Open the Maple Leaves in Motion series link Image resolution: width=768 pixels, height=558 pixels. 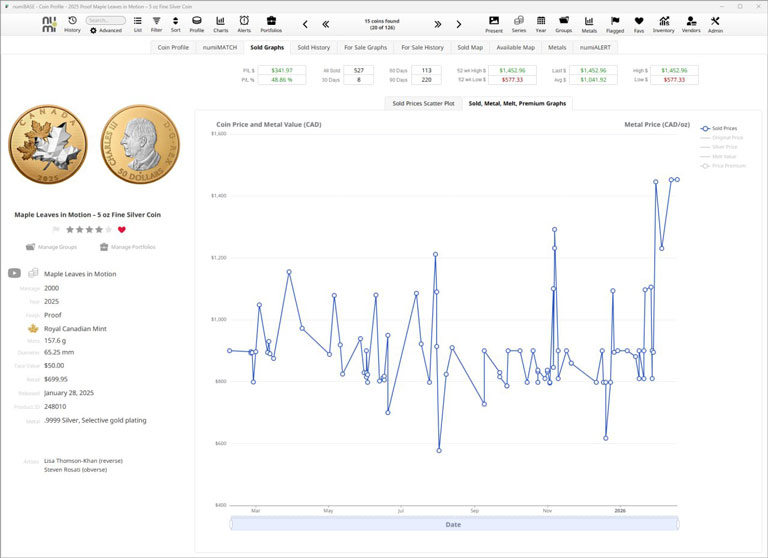point(80,274)
